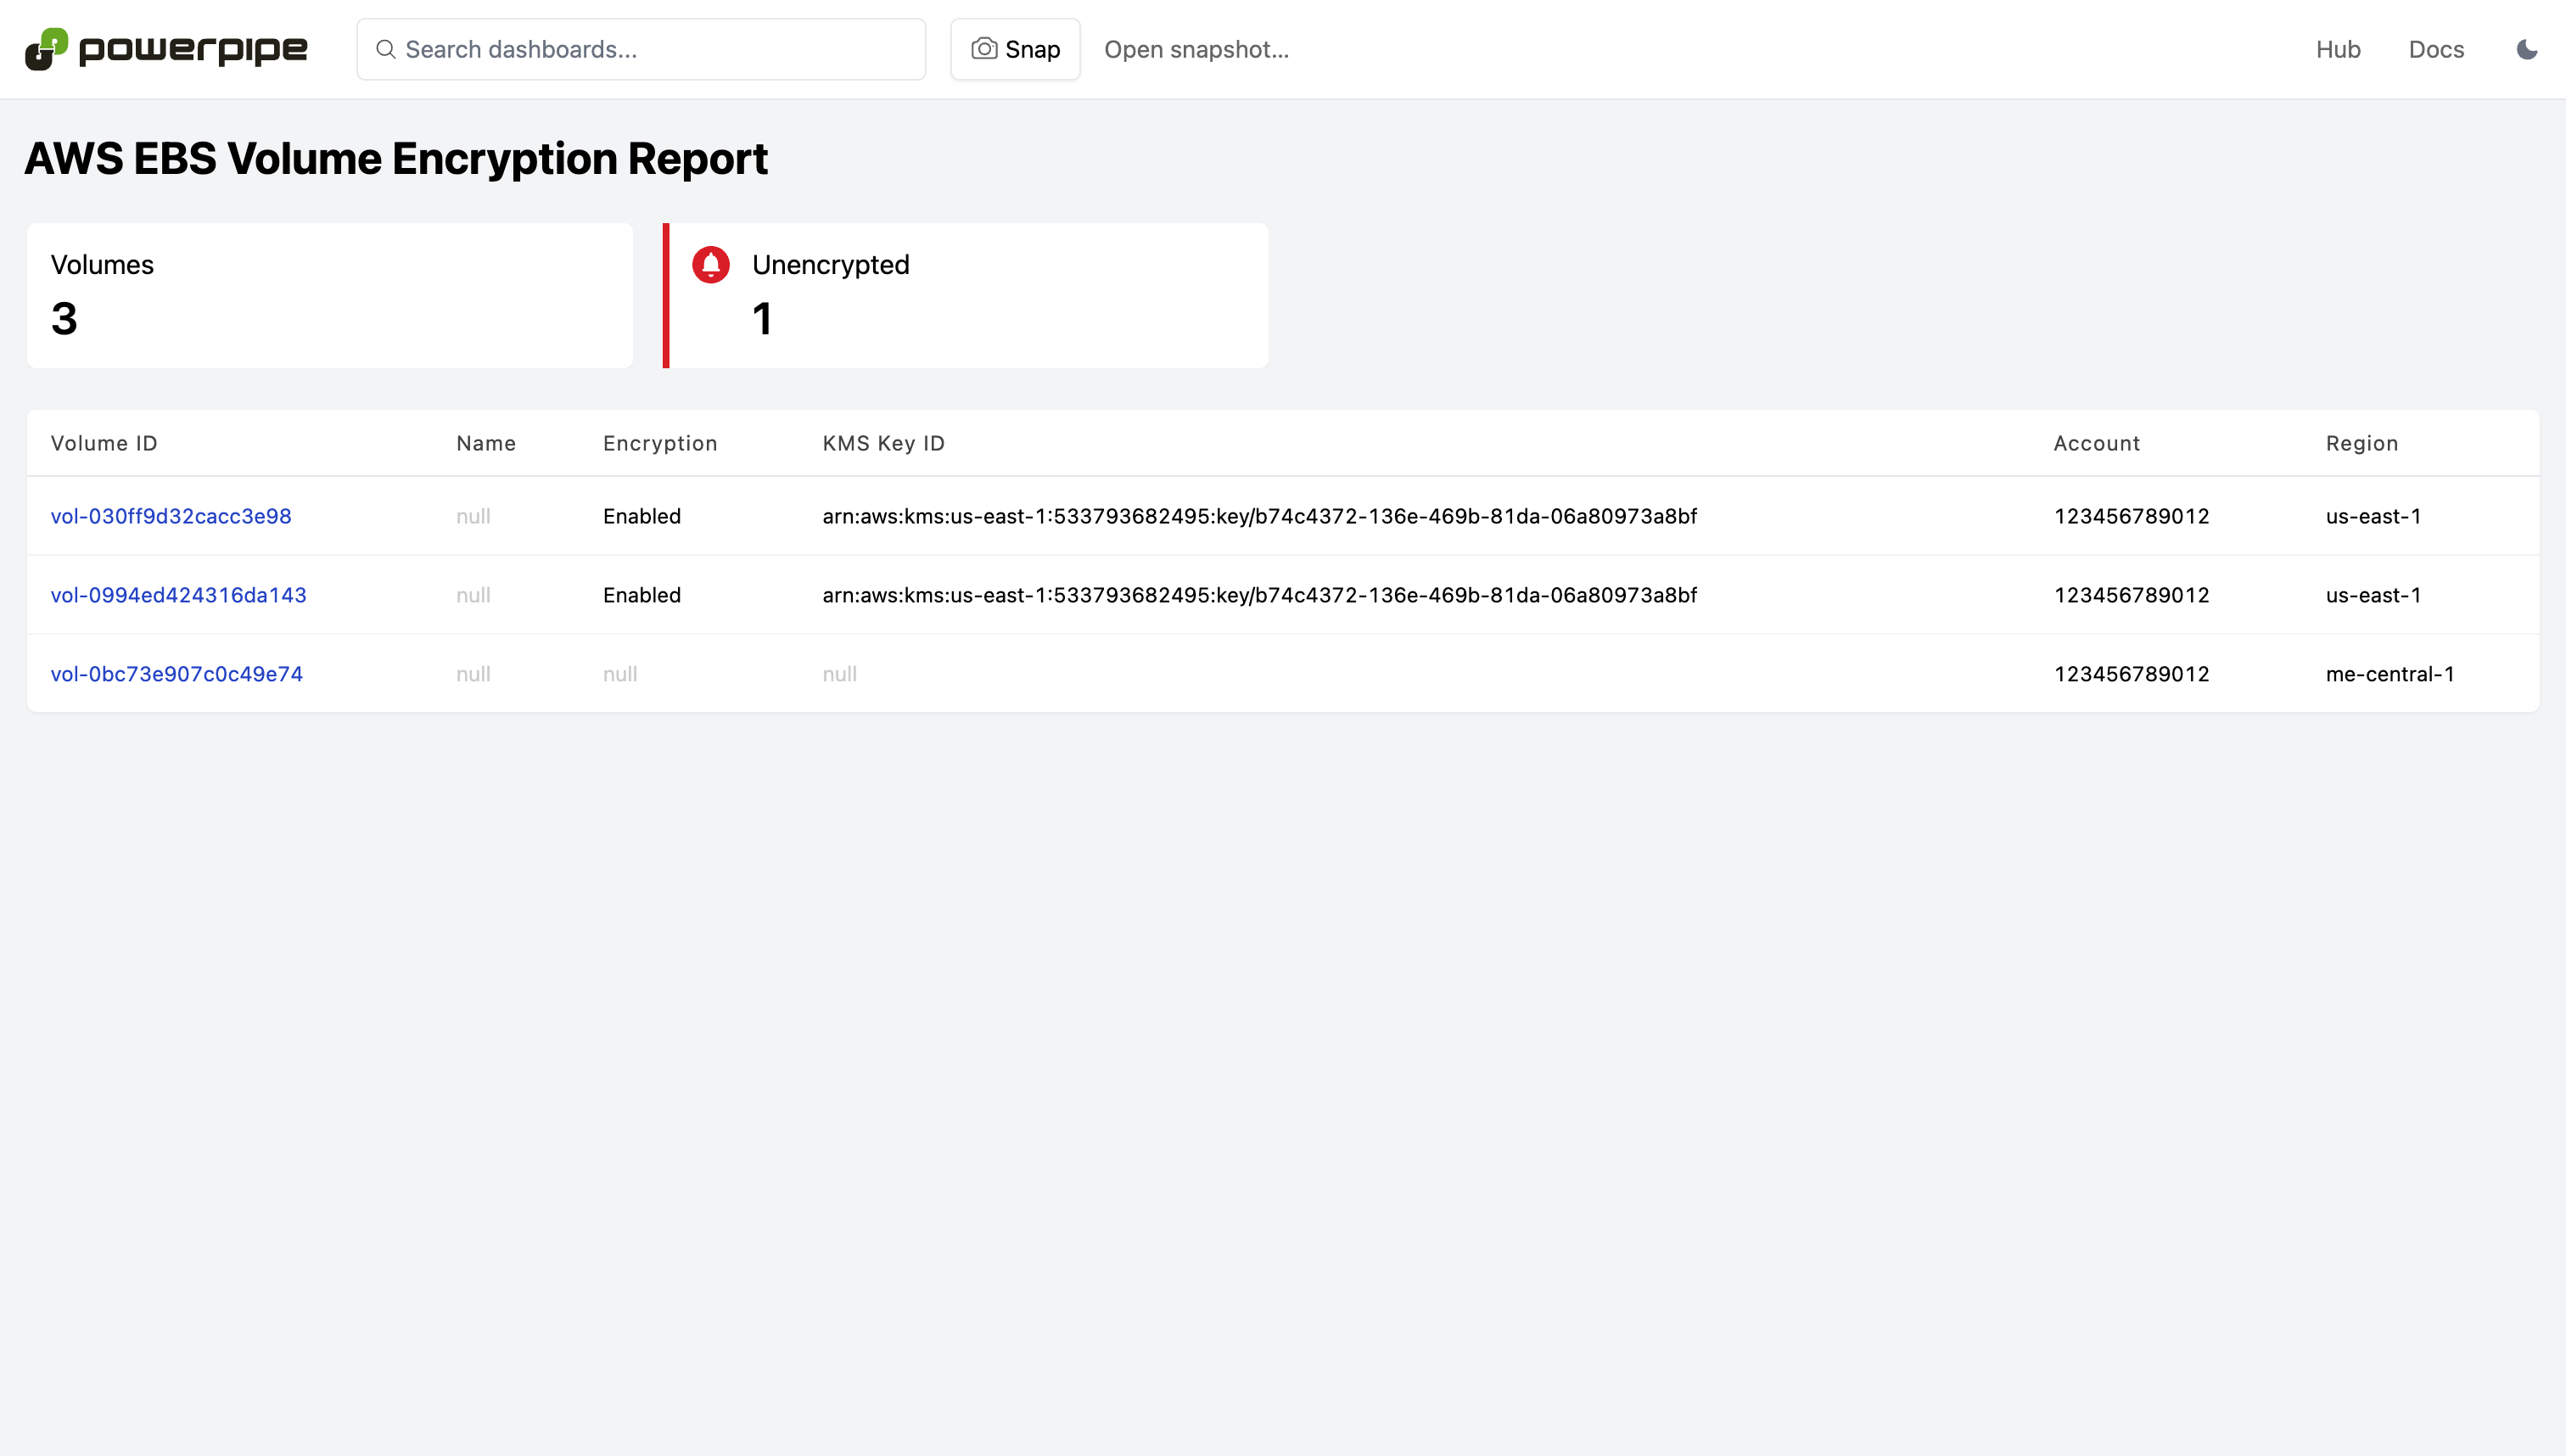Open volume vol-0994ed424316da143 link

(178, 595)
